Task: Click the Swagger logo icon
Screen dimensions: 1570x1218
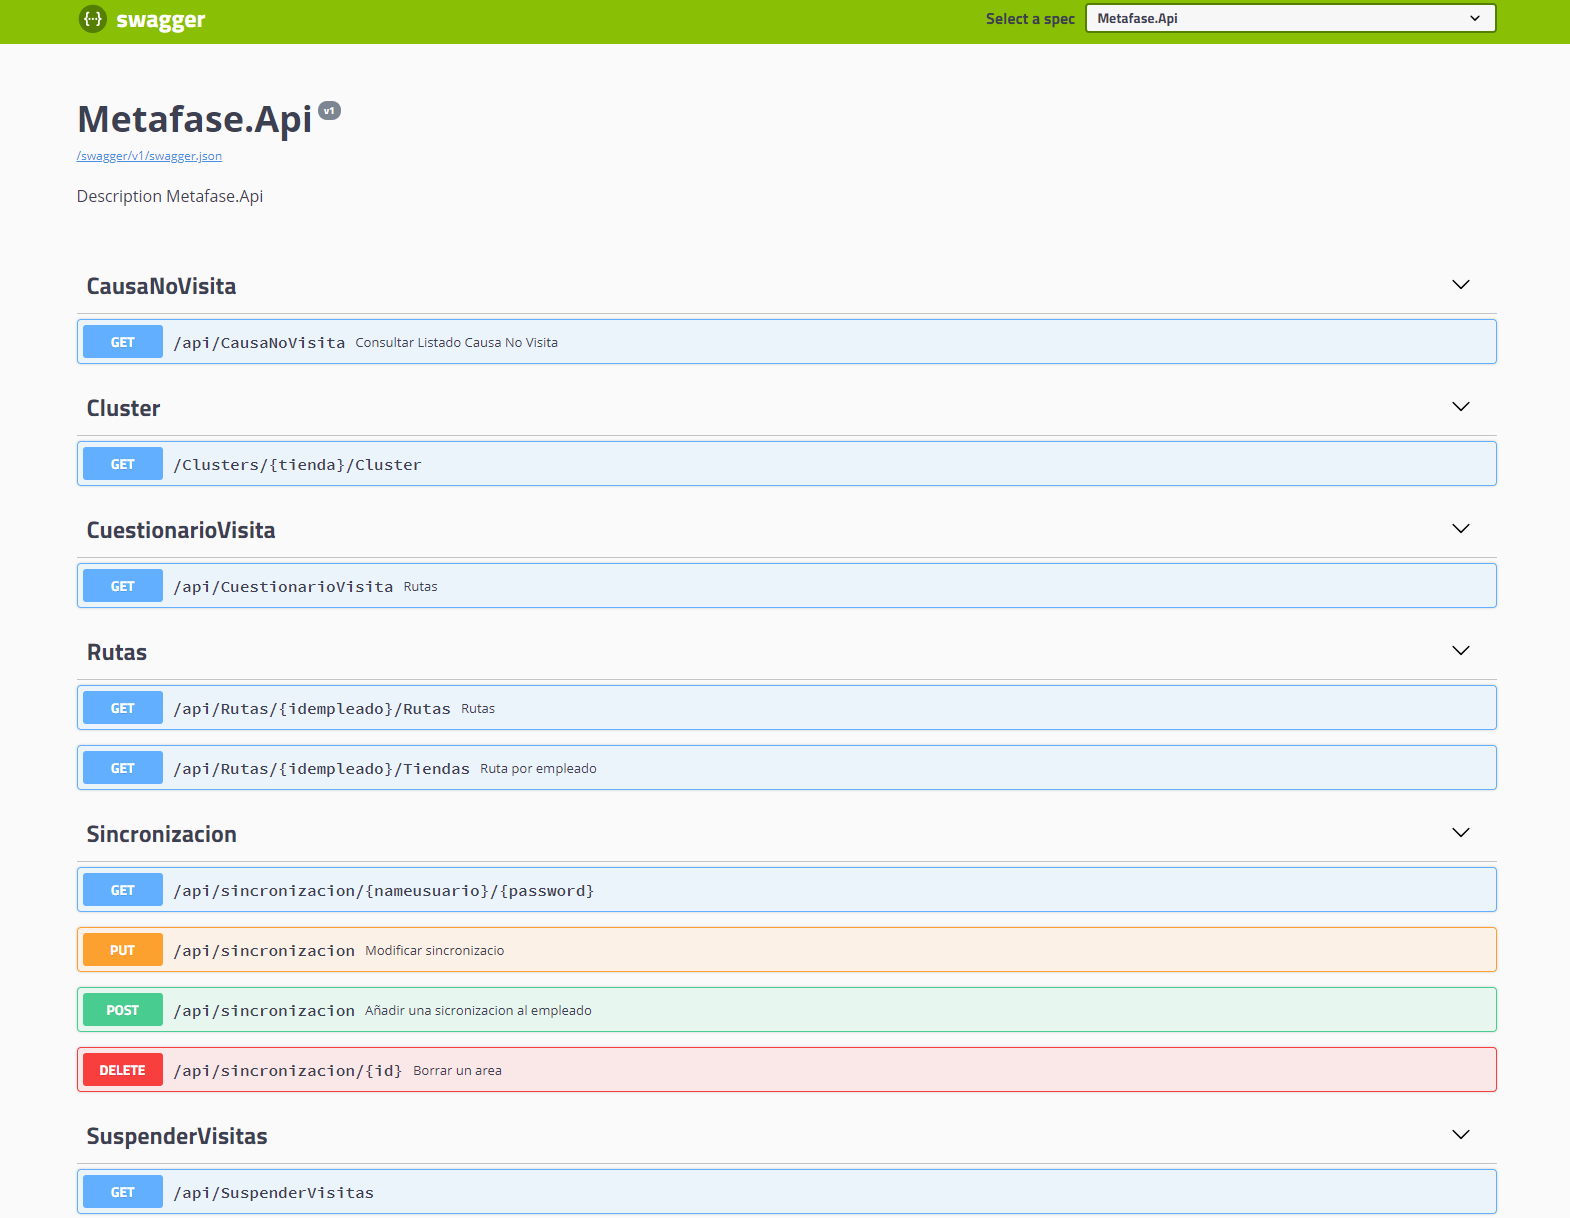Action: 92,19
